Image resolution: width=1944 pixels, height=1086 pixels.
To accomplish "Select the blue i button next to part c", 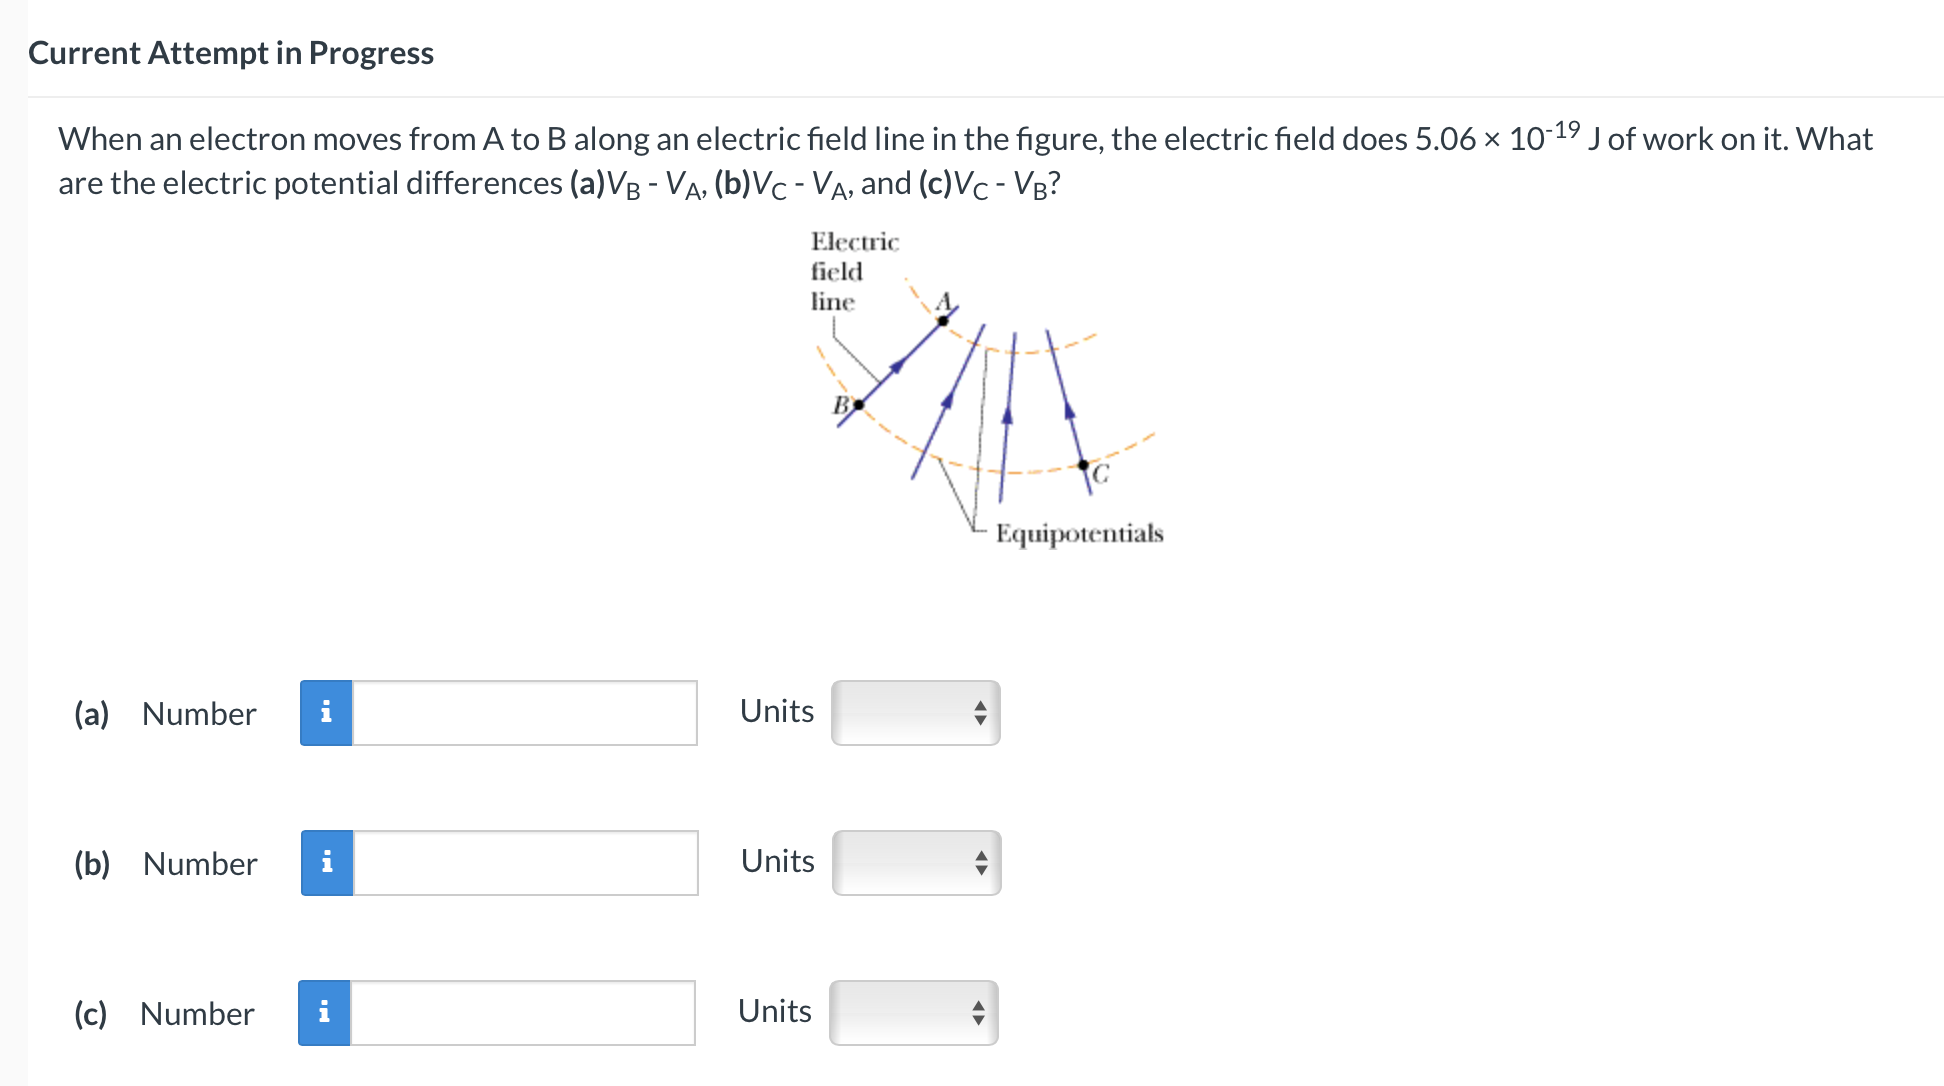I will (x=325, y=1012).
